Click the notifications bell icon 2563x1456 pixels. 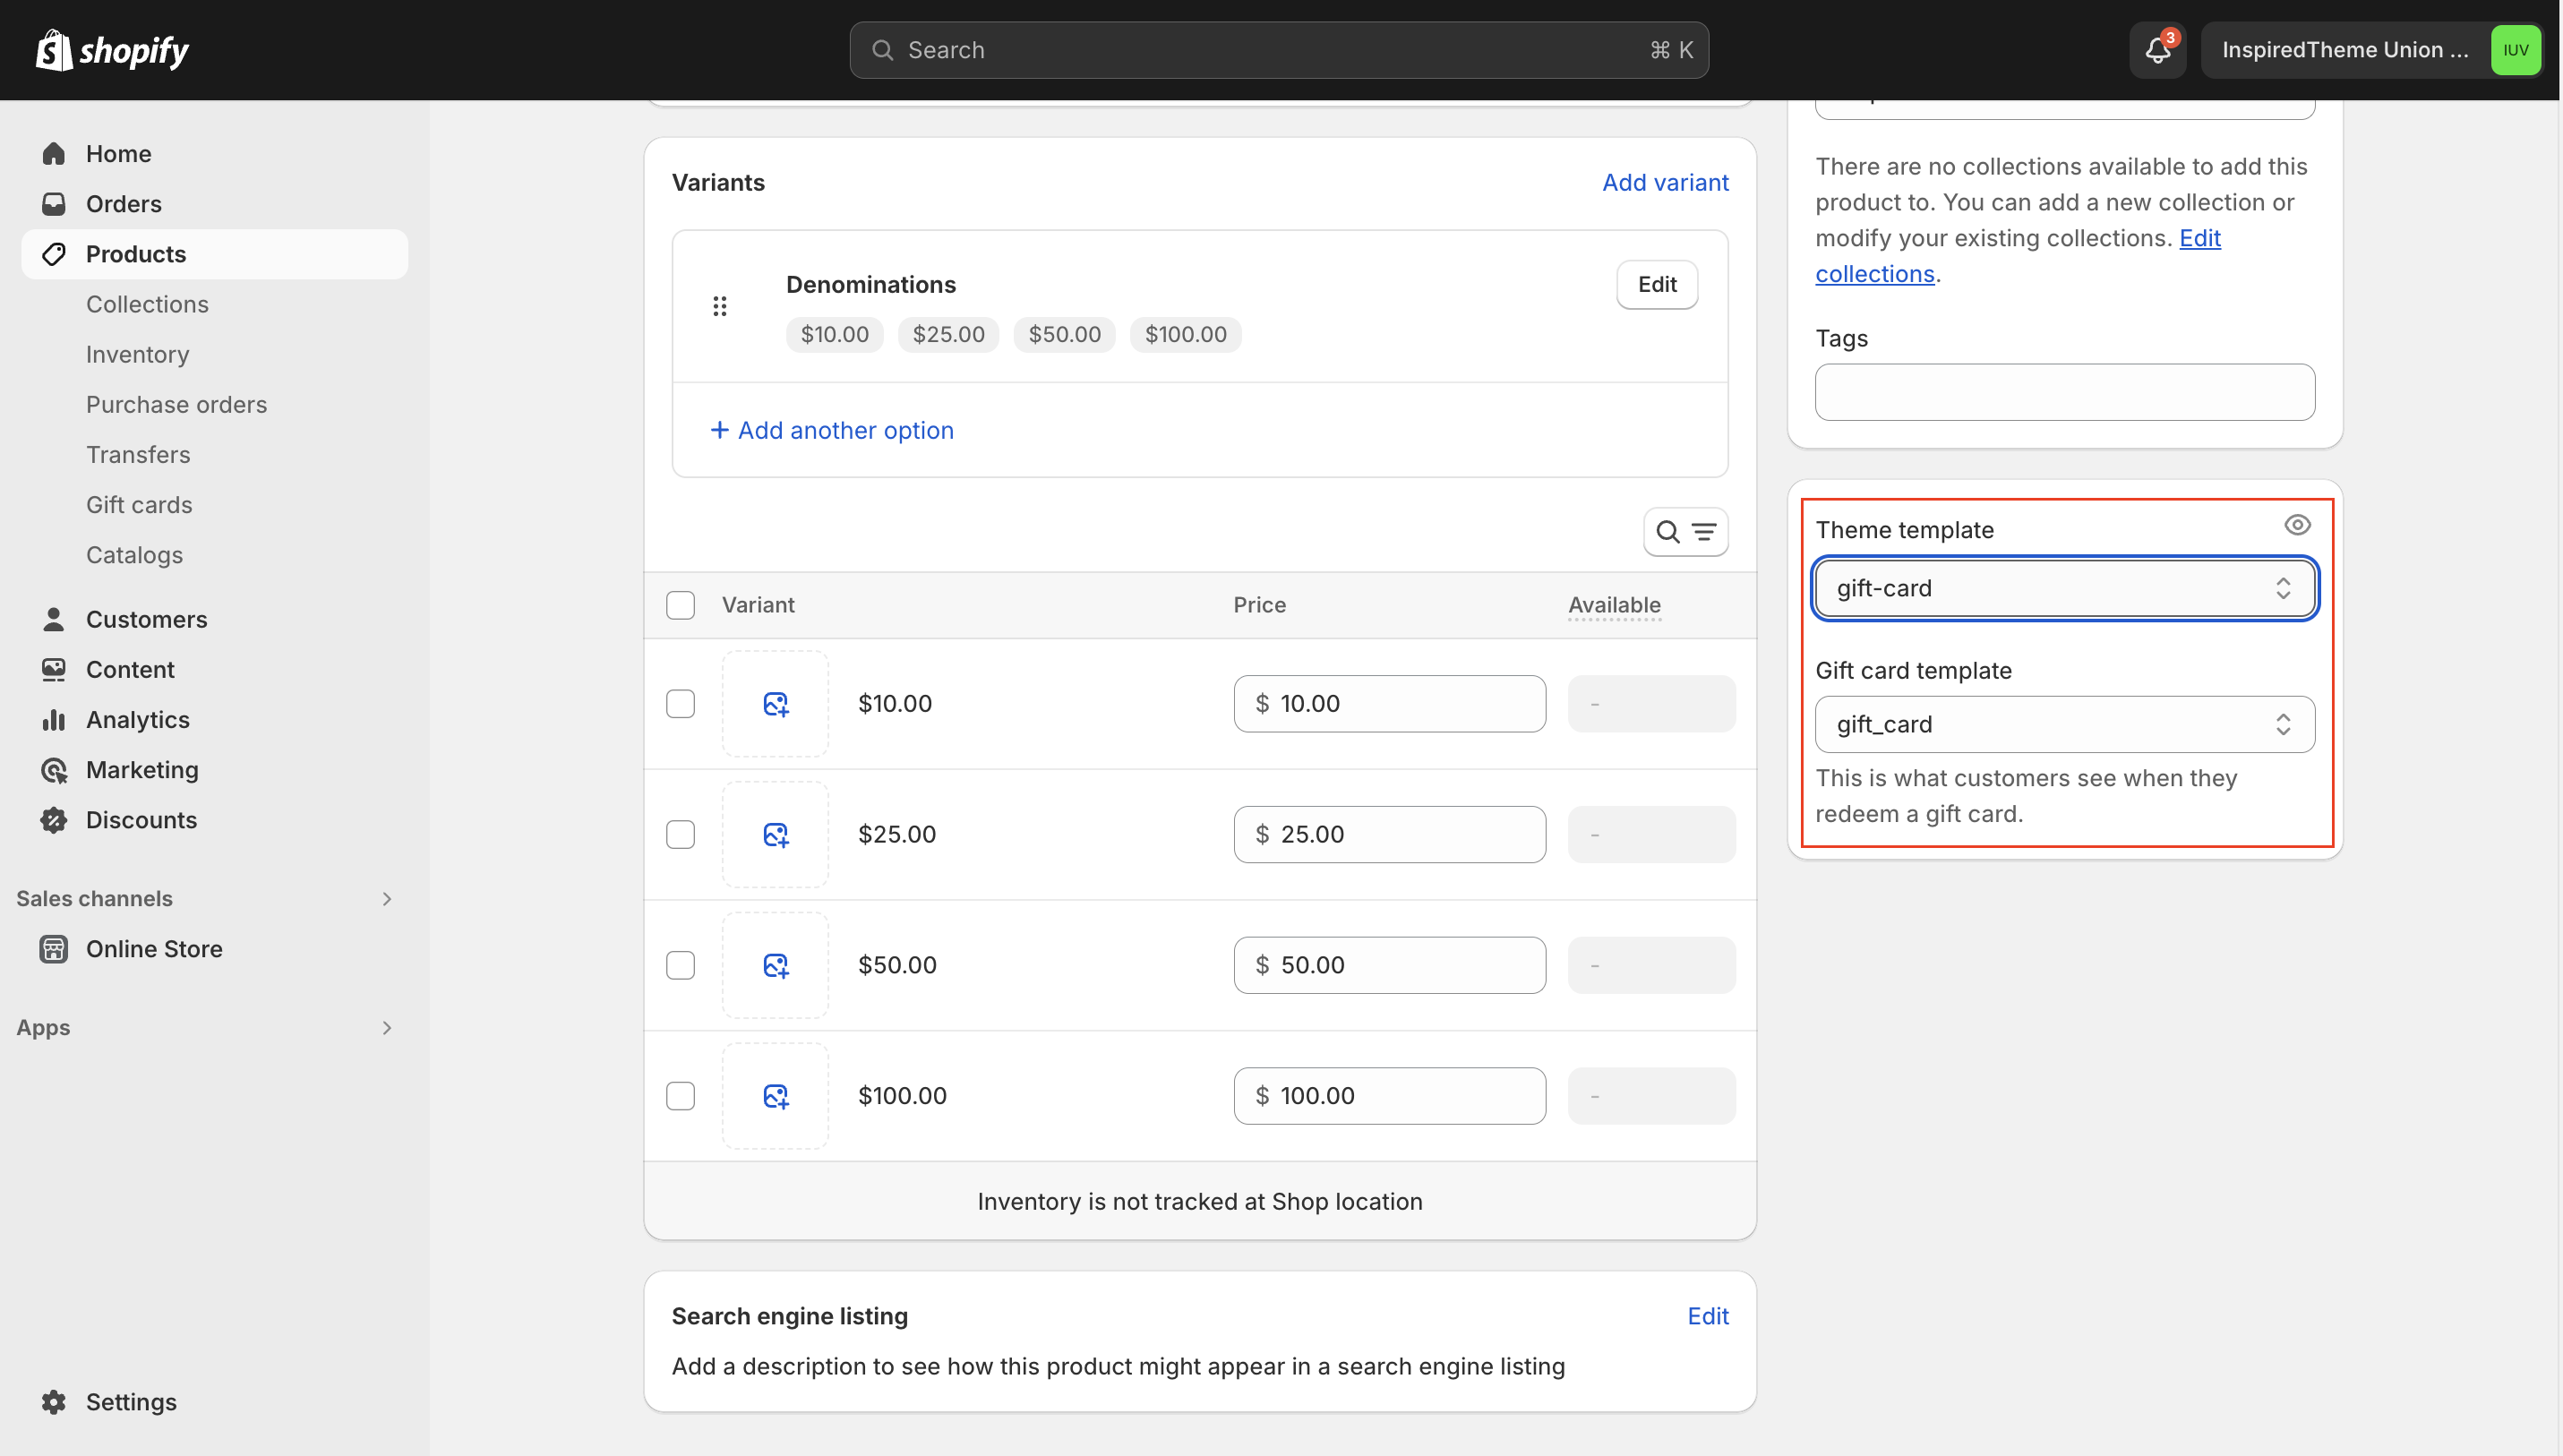tap(2157, 50)
